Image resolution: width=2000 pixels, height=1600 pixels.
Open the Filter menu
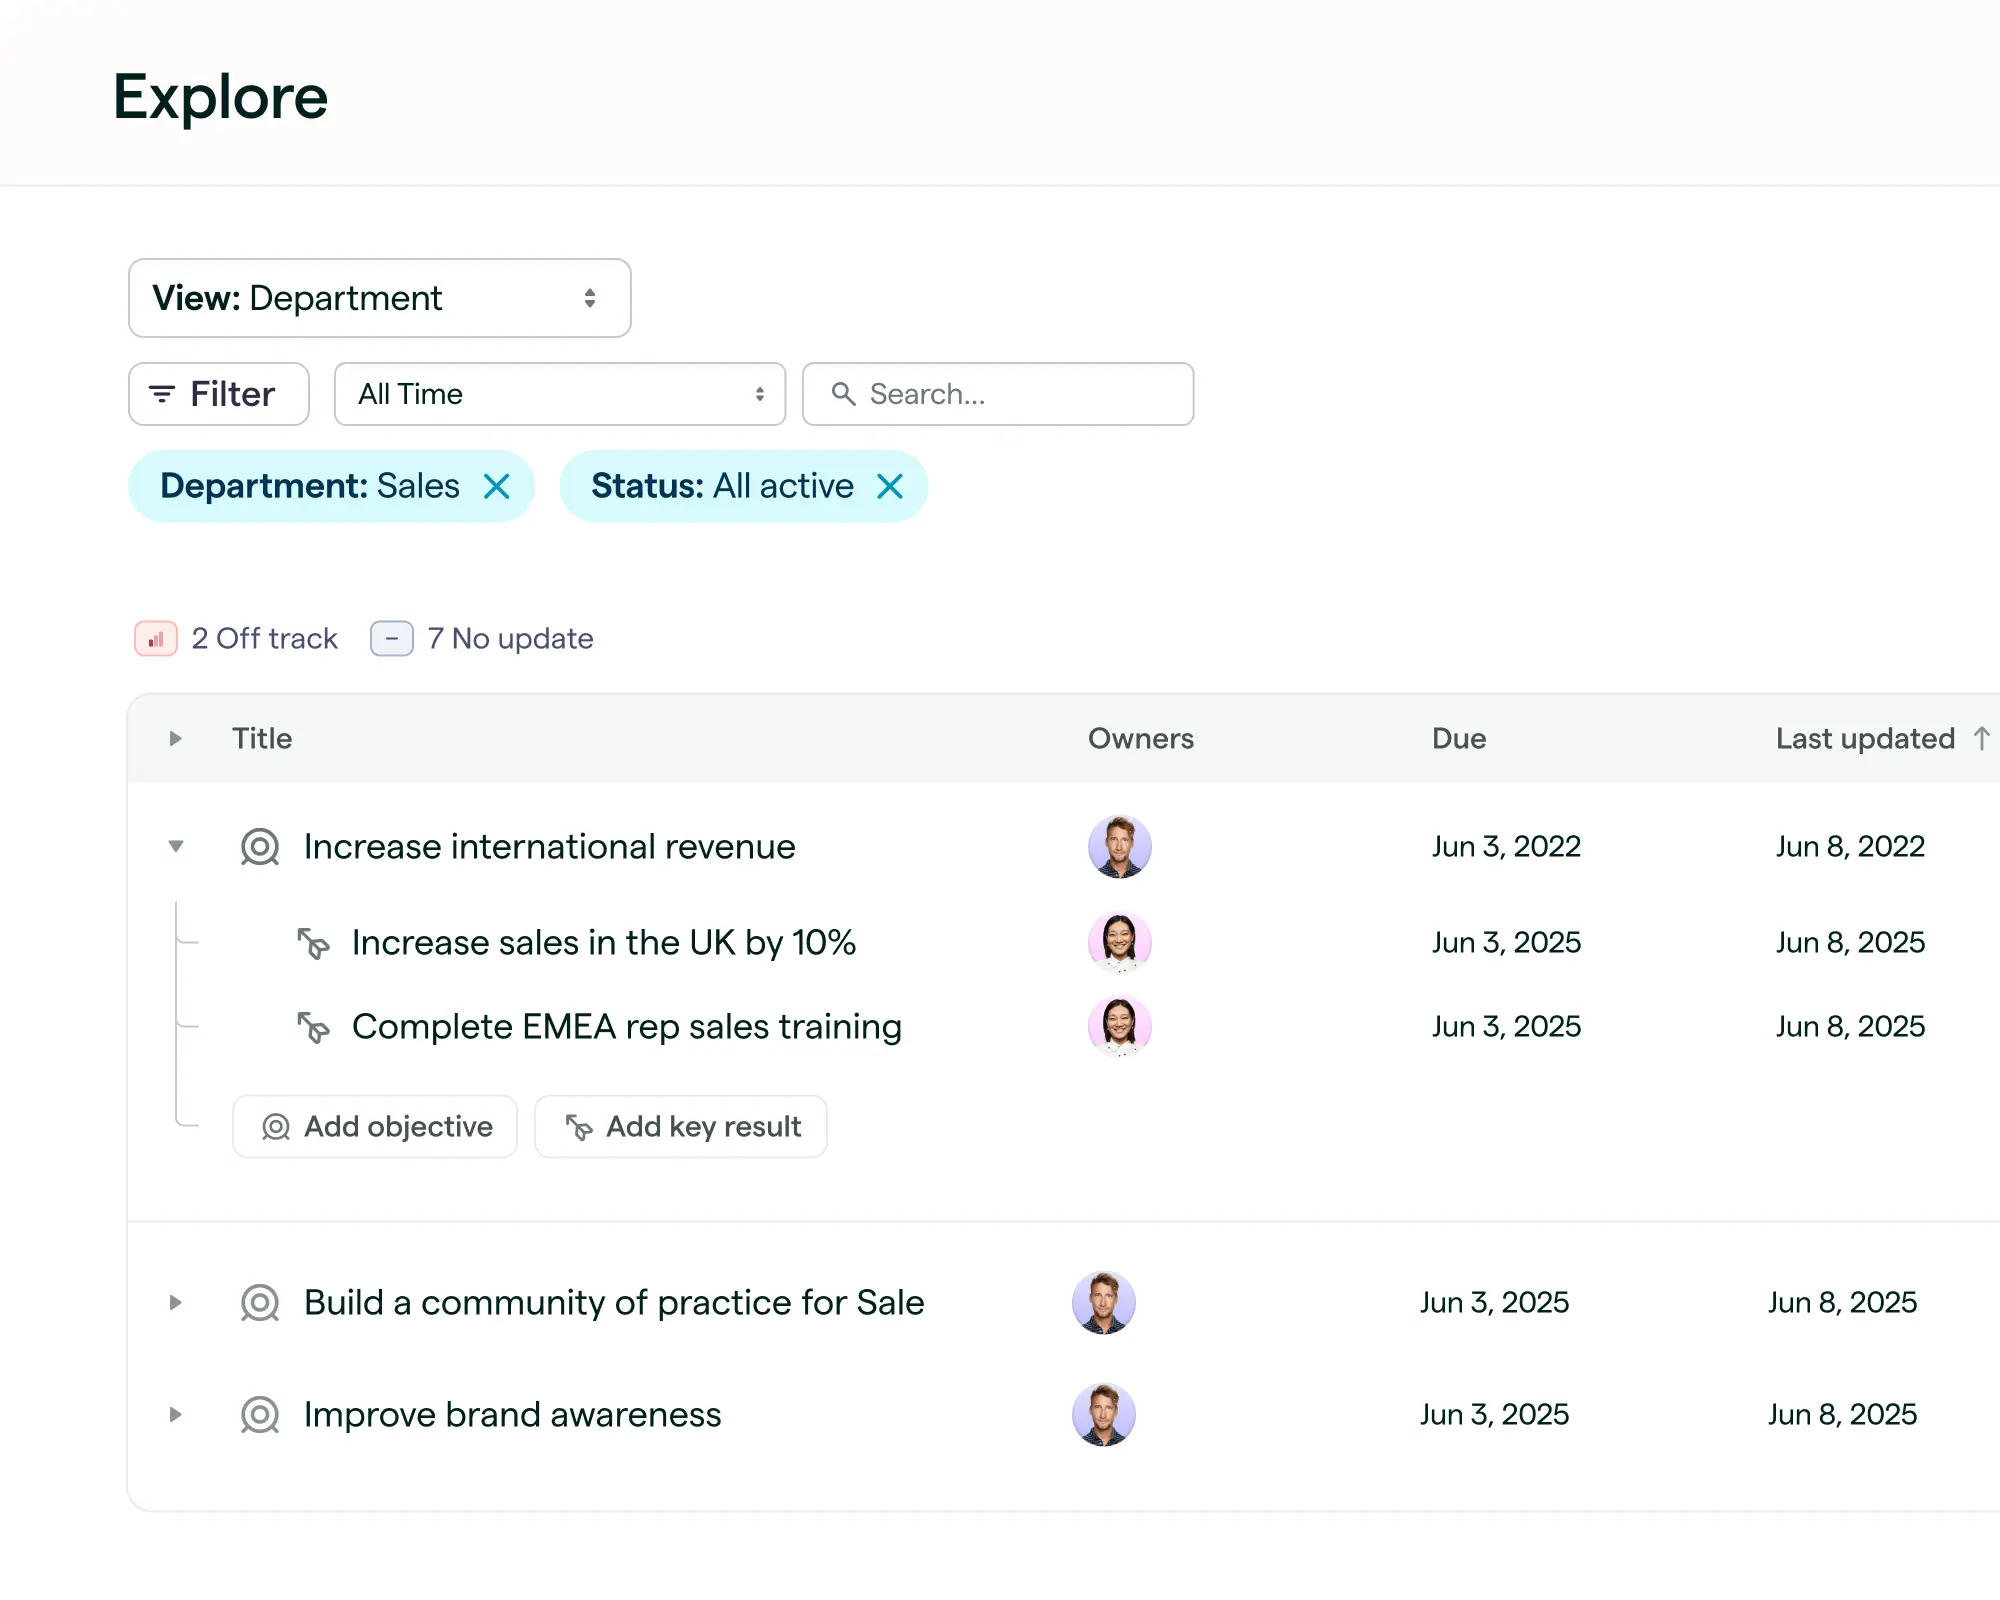click(218, 394)
